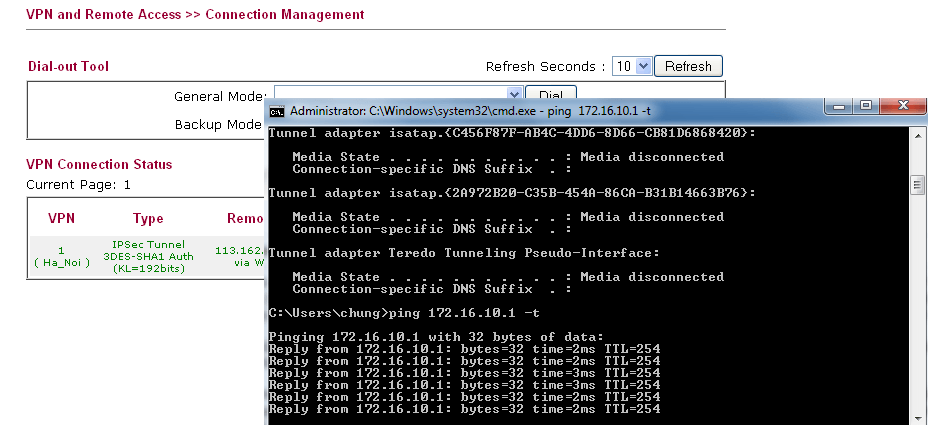Click the Teredo Tunneling Pseudo-Interface line

[x=464, y=253]
